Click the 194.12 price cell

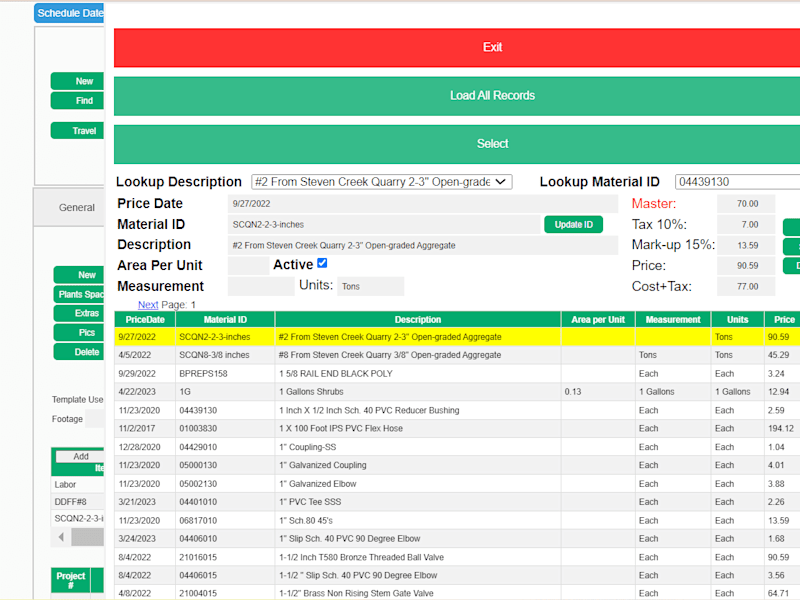click(x=782, y=429)
